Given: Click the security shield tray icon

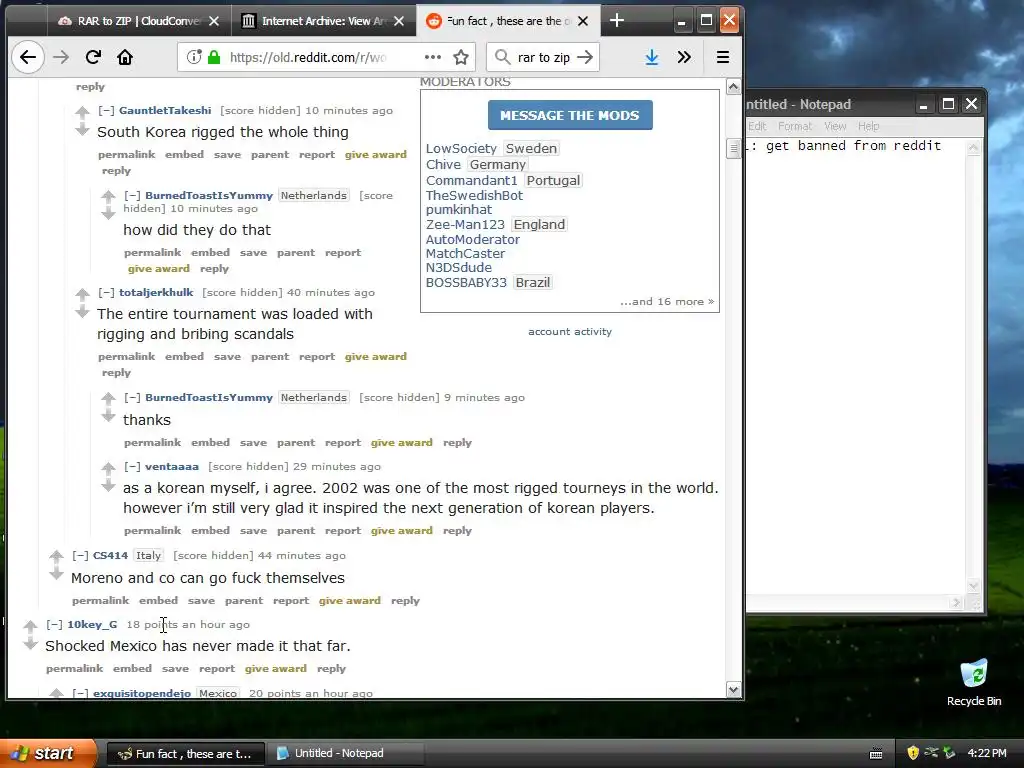Looking at the screenshot, I should 913,753.
